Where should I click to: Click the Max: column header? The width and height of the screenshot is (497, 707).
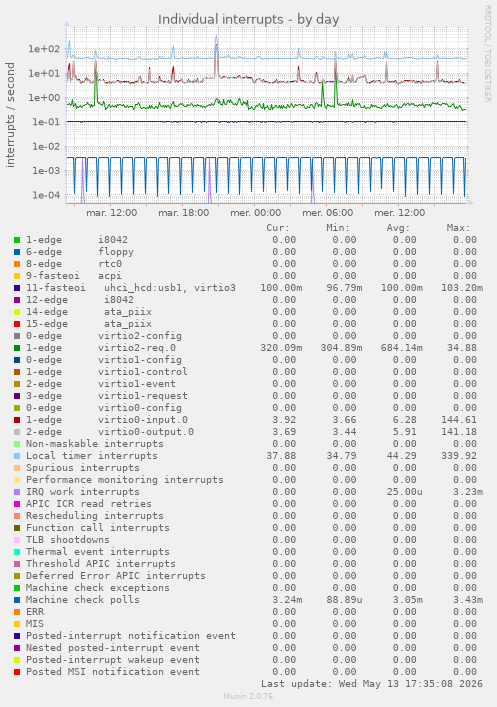[458, 228]
